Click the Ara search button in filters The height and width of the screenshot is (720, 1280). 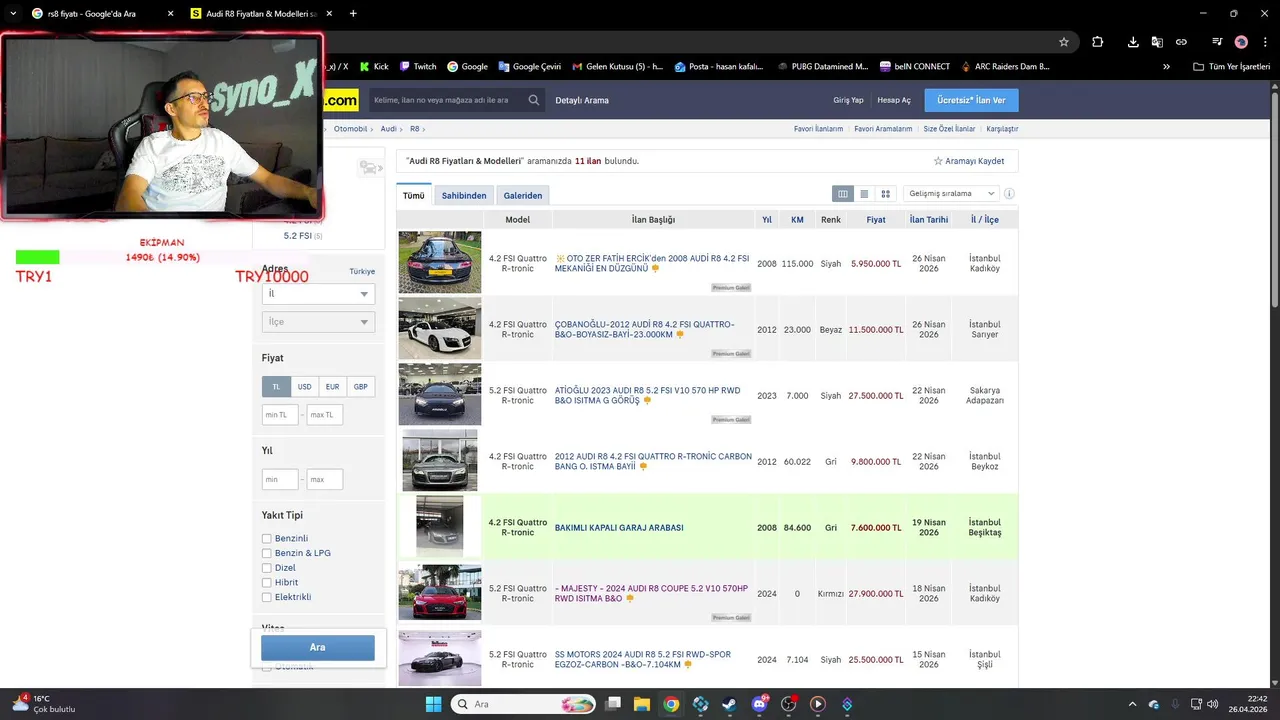click(318, 648)
